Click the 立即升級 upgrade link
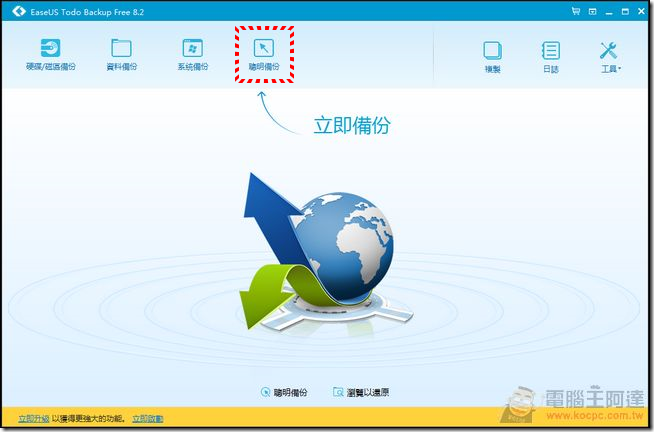 click(x=34, y=418)
